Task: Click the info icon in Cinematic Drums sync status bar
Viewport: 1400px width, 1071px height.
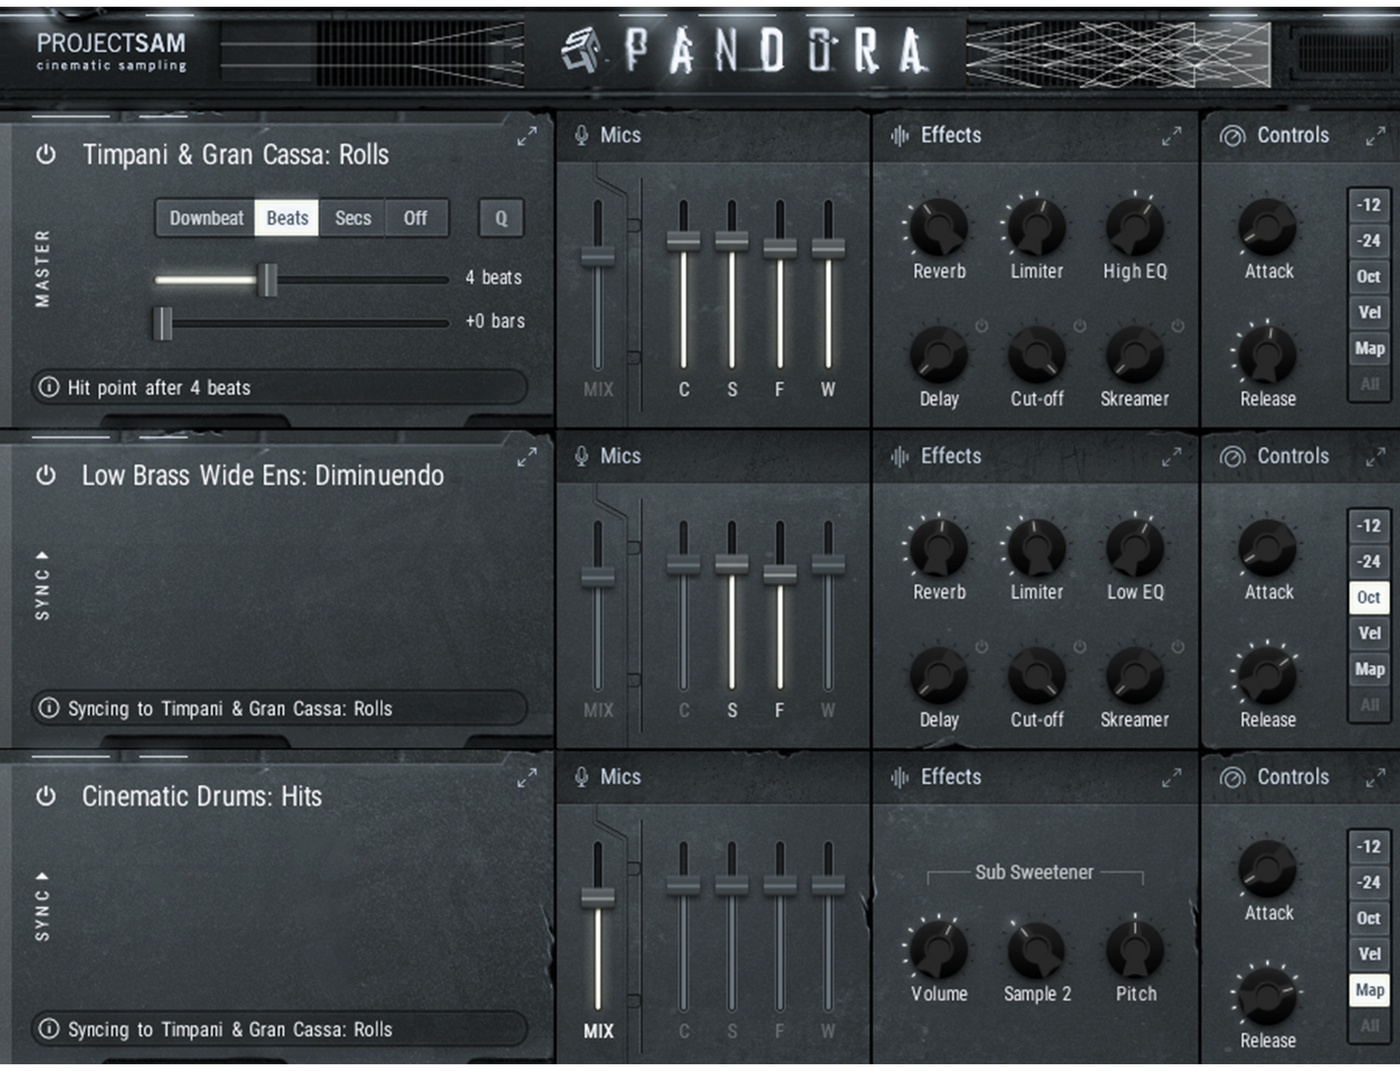Action: pos(48,1029)
